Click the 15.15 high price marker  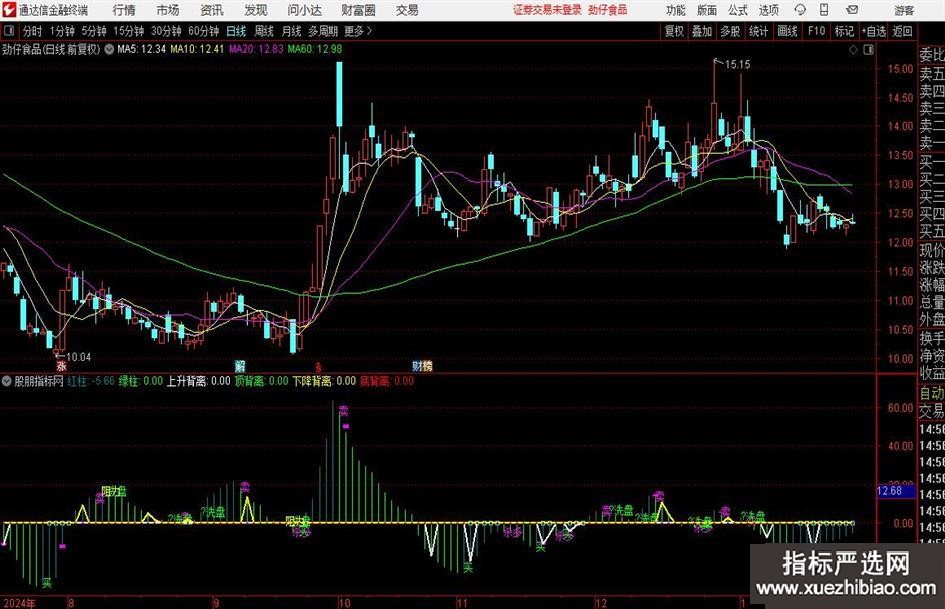tap(738, 65)
